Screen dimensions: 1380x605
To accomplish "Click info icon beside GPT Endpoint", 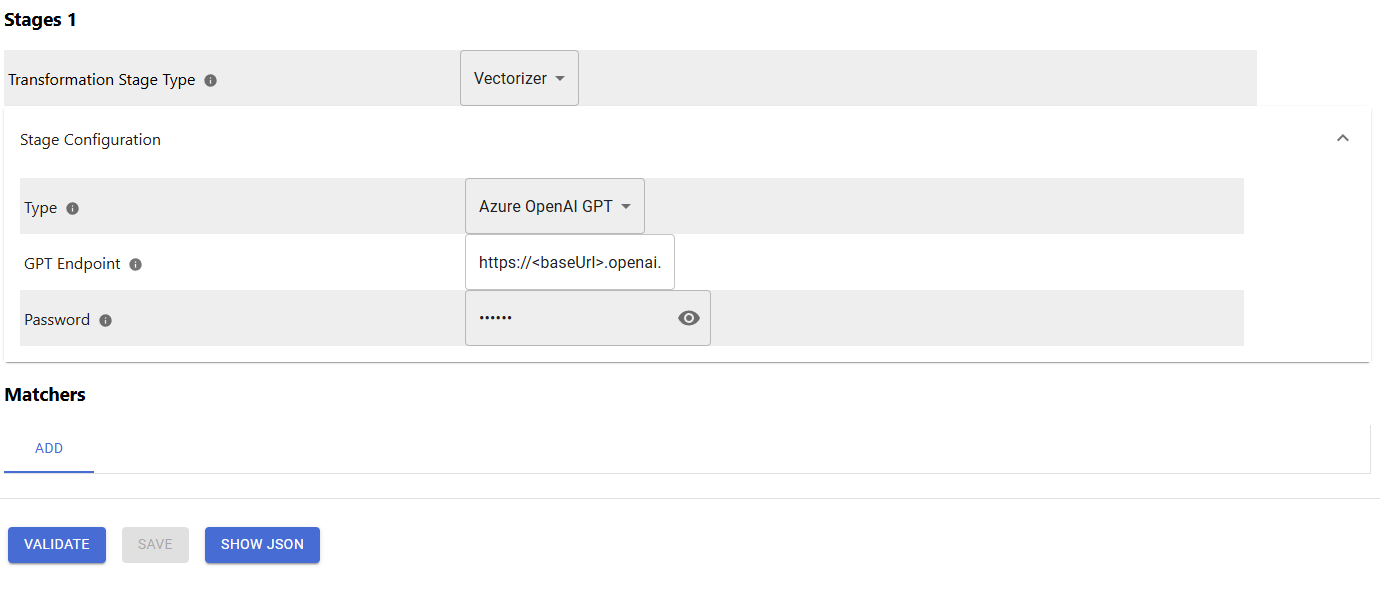I will coord(136,264).
